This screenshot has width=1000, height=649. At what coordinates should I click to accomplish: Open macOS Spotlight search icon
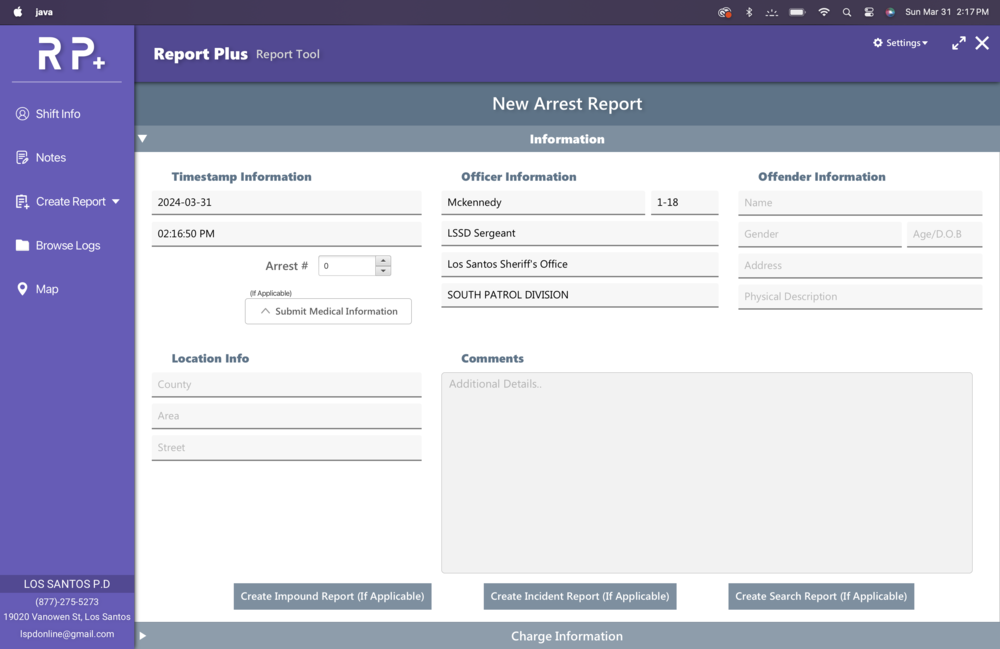[847, 12]
